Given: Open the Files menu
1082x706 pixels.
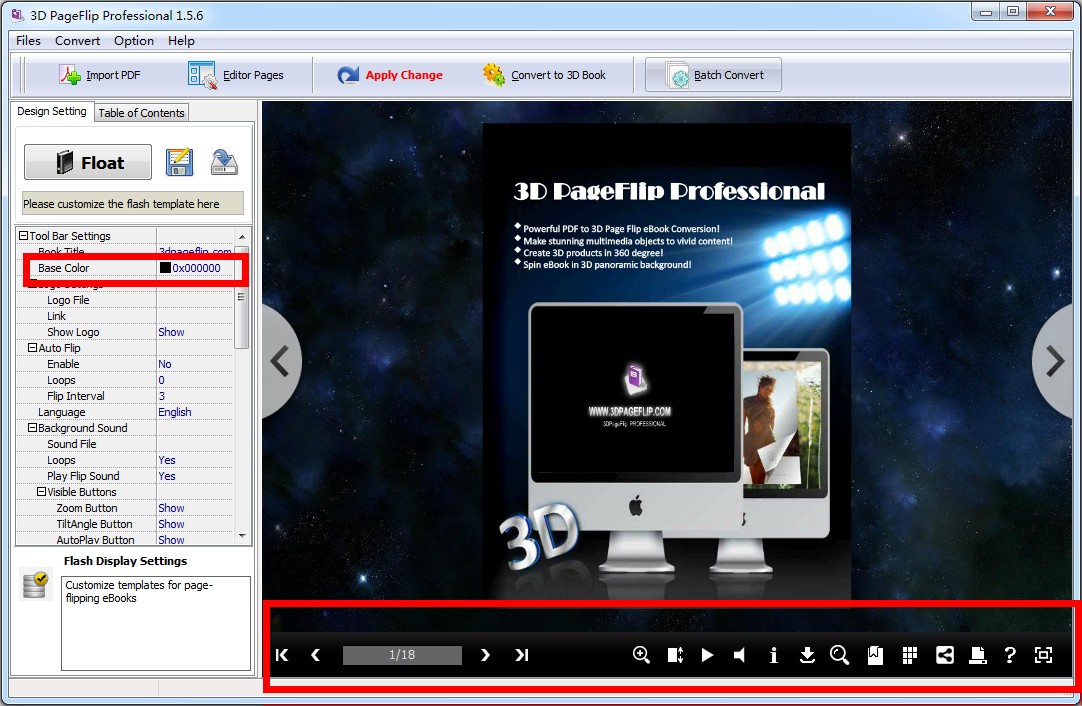Looking at the screenshot, I should [x=28, y=41].
